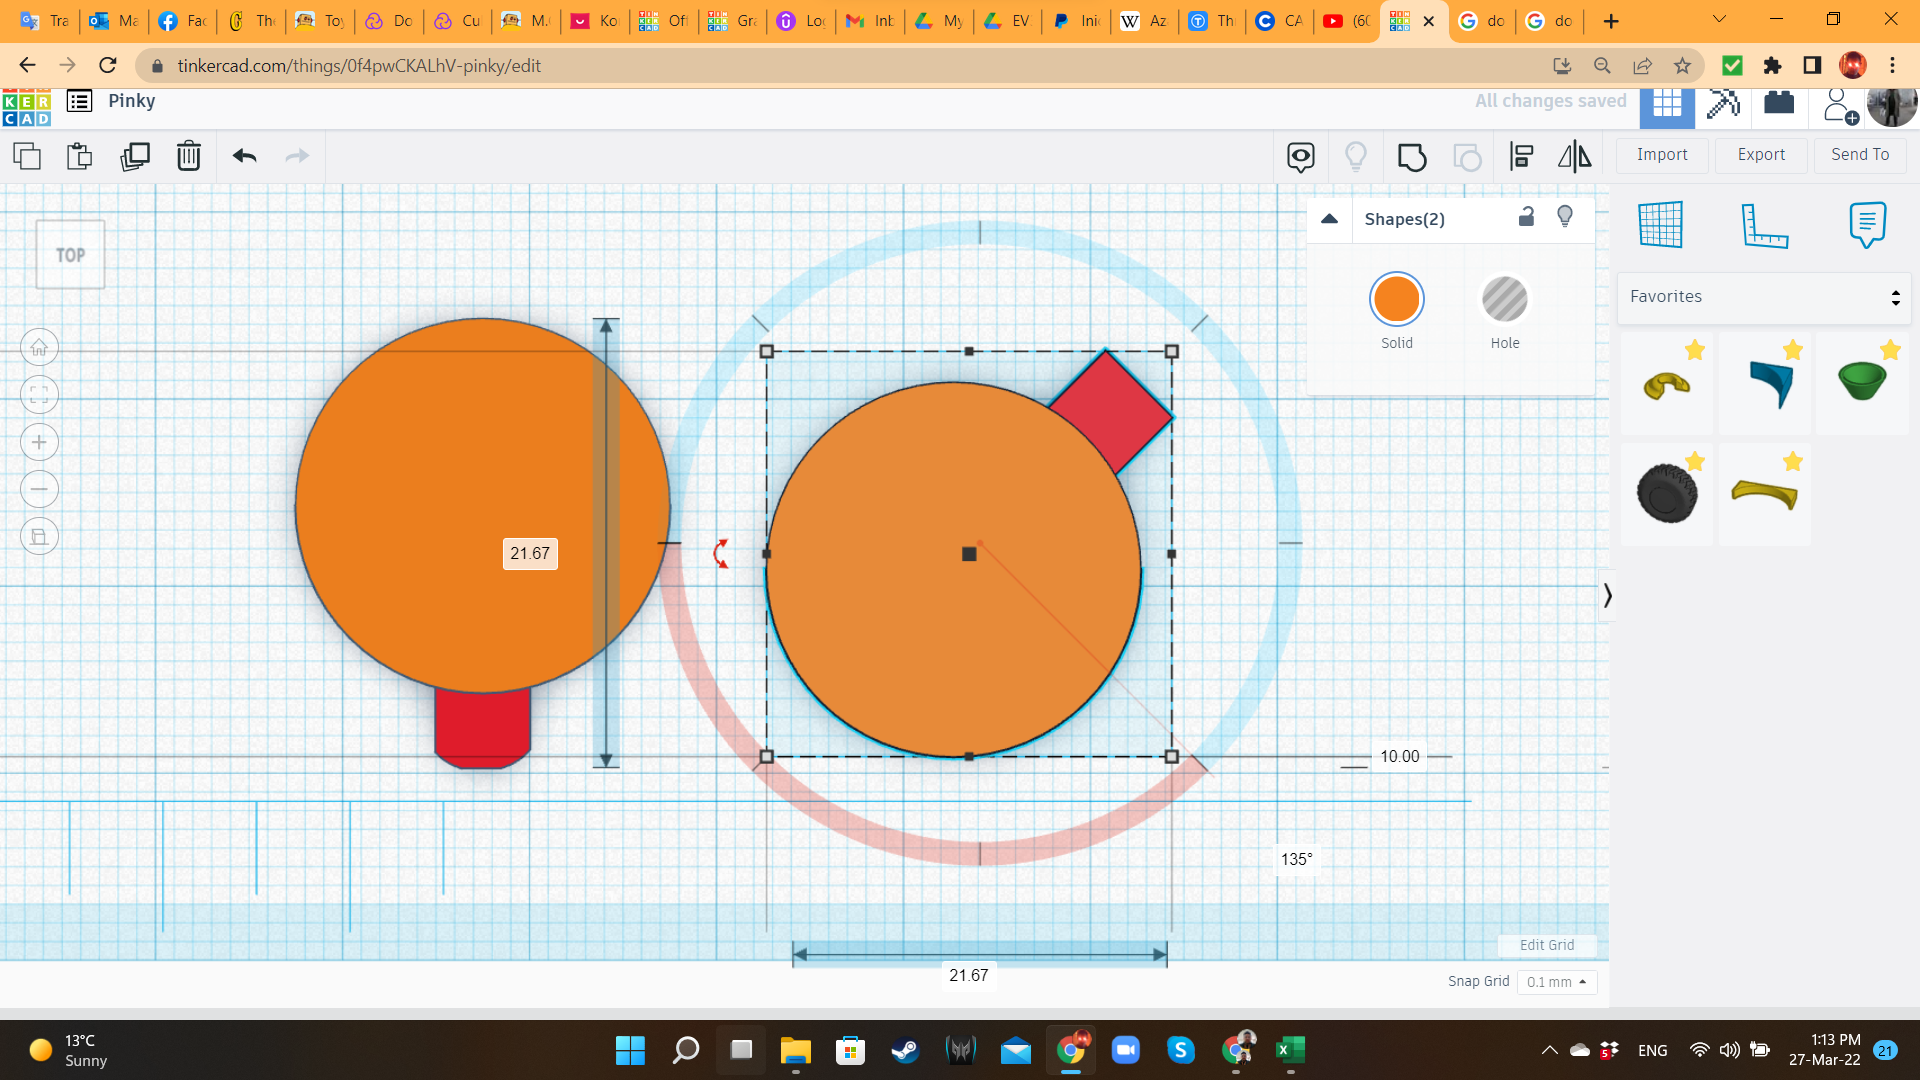The width and height of the screenshot is (1920, 1080).
Task: Click the Solid orange color swatch
Action: [1396, 300]
